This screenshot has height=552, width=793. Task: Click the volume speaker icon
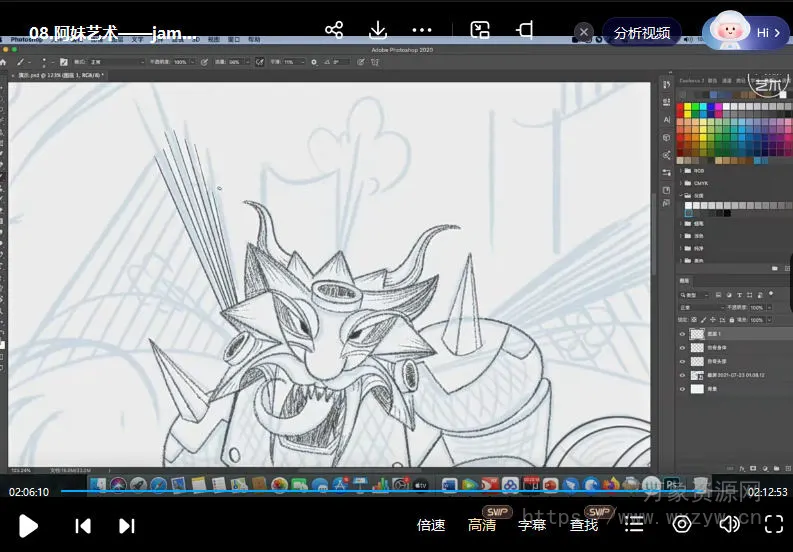730,524
